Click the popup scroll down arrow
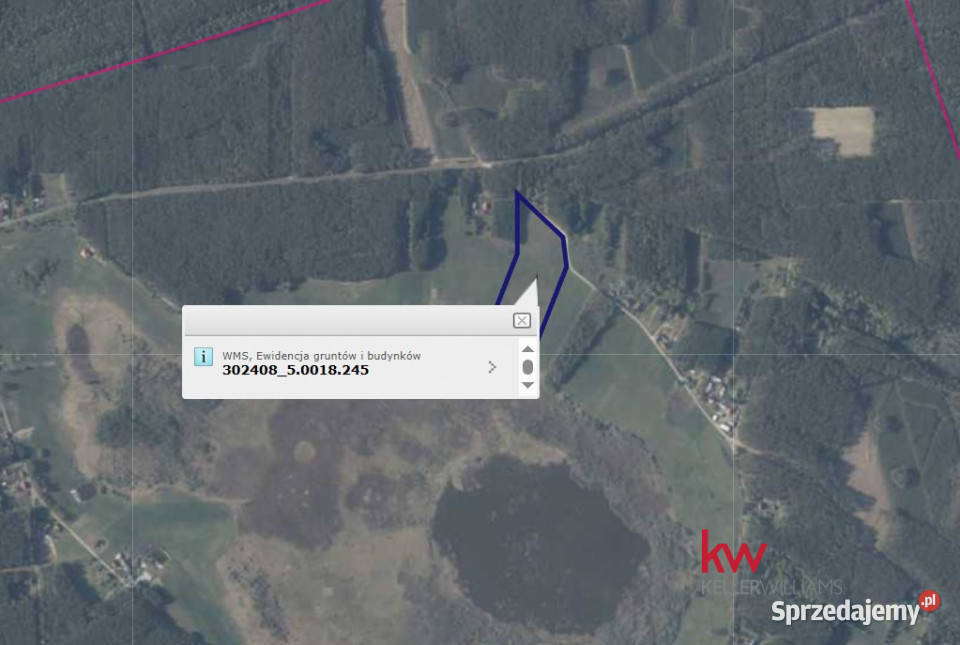The height and width of the screenshot is (645, 960). (x=528, y=386)
